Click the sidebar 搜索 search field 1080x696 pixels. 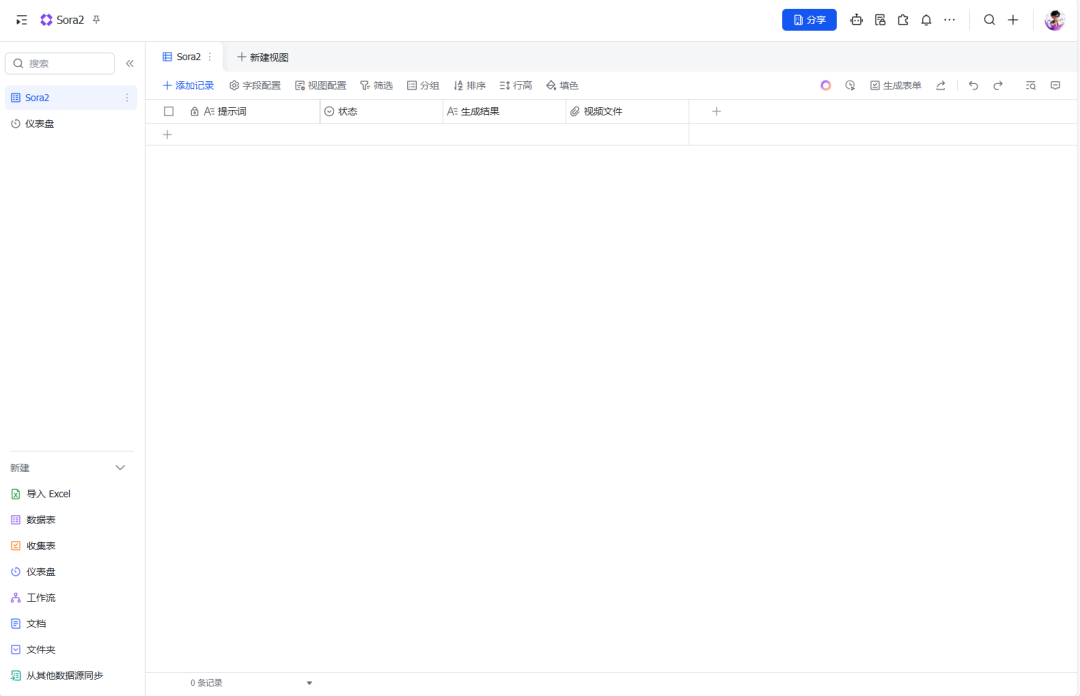point(60,64)
